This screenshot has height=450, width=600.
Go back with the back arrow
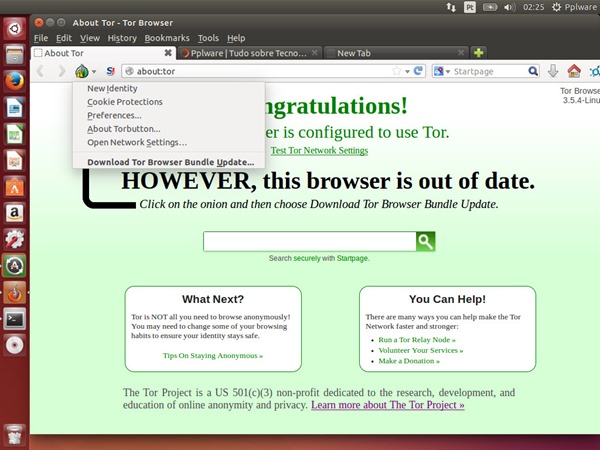pyautogui.click(x=40, y=71)
